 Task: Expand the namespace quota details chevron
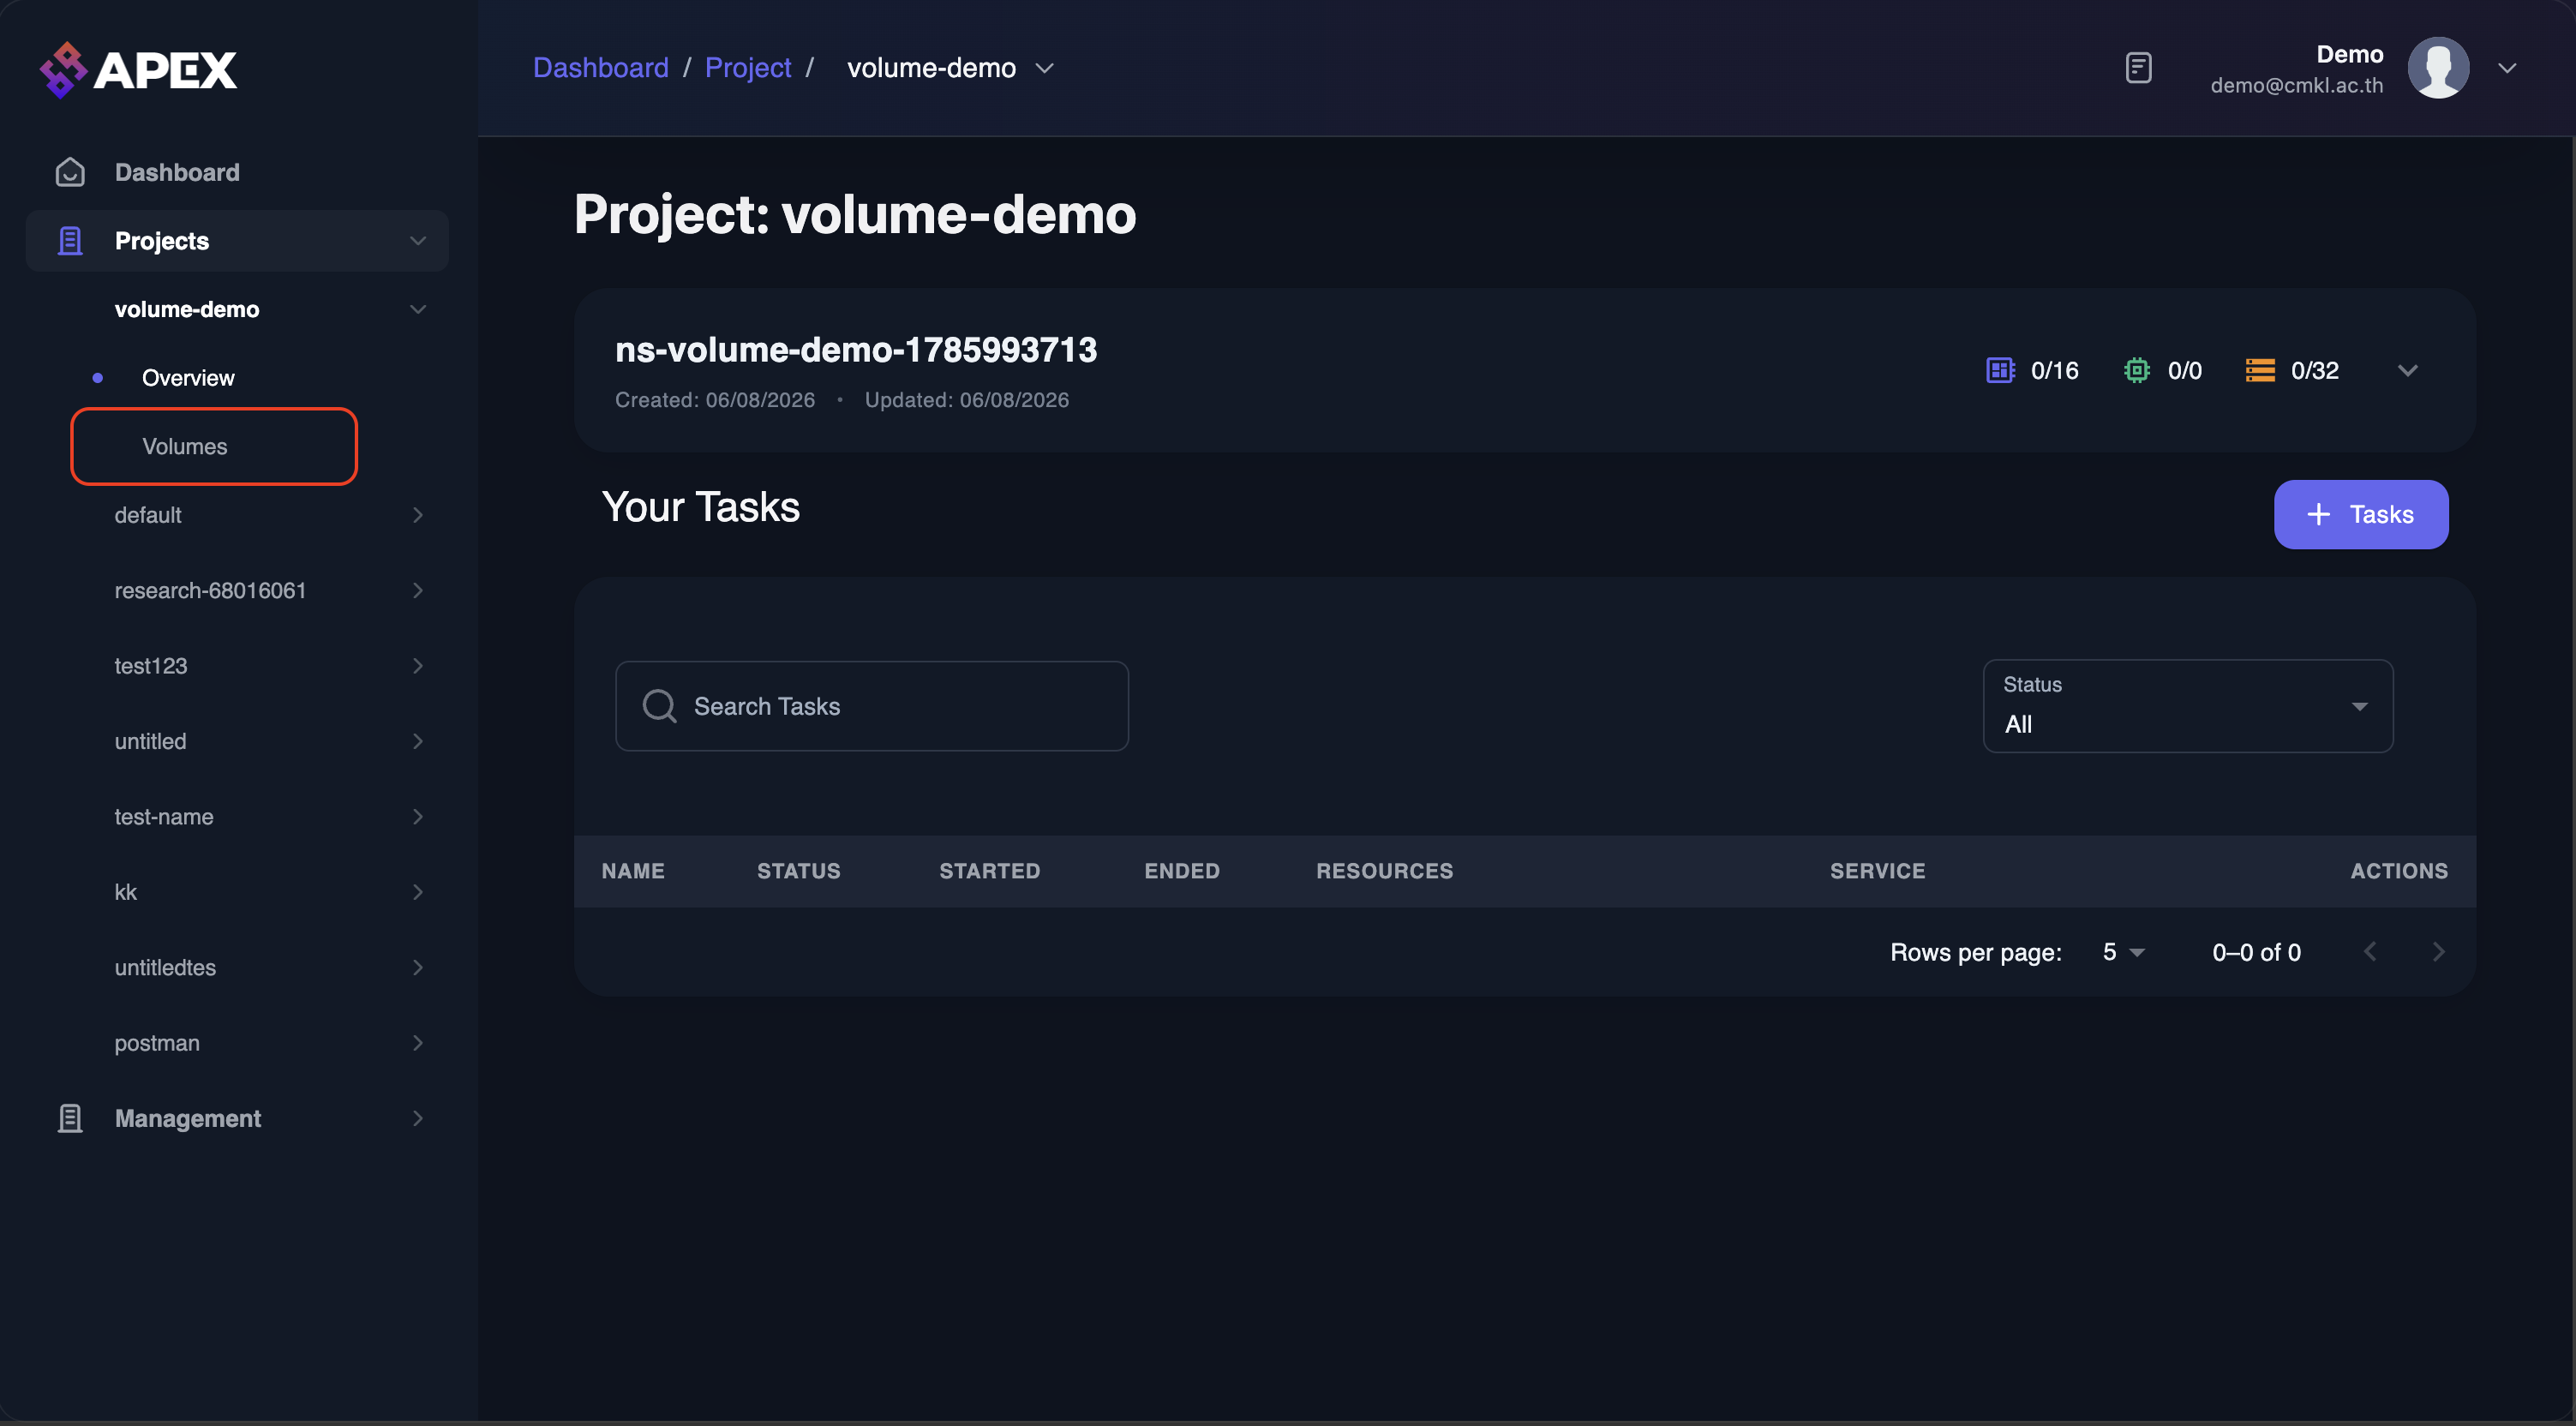pyautogui.click(x=2407, y=370)
